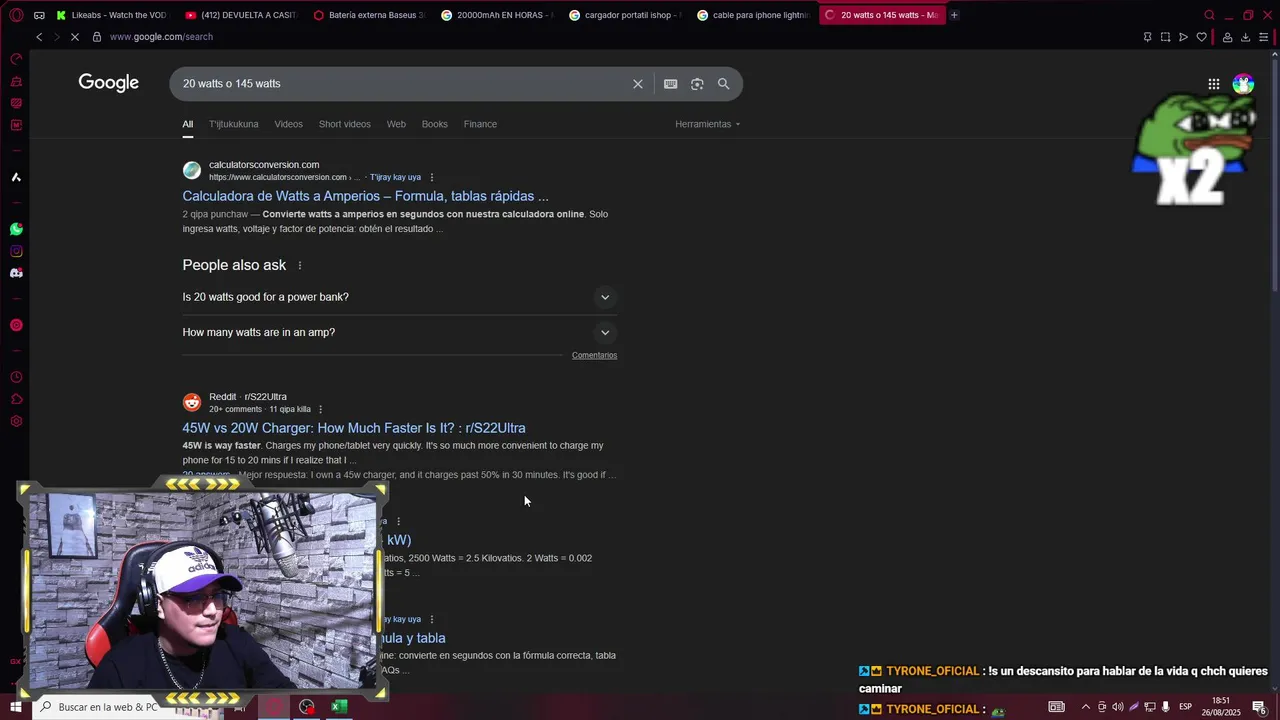Open the Windows notification center
This screenshot has height=720, width=1280.
1259,707
